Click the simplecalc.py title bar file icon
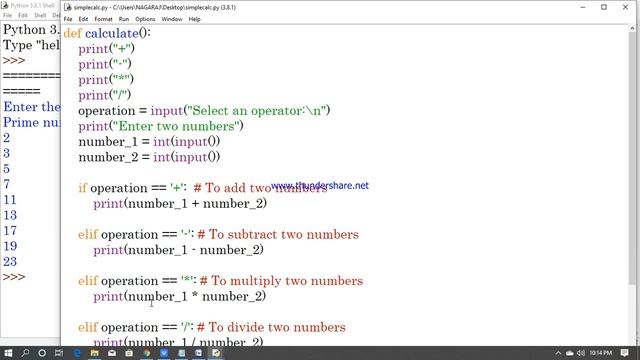Viewport: 640px width, 360px height. click(68, 7)
